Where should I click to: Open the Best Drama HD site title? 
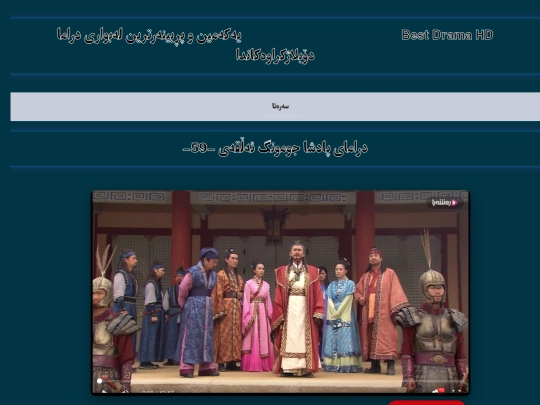click(447, 35)
